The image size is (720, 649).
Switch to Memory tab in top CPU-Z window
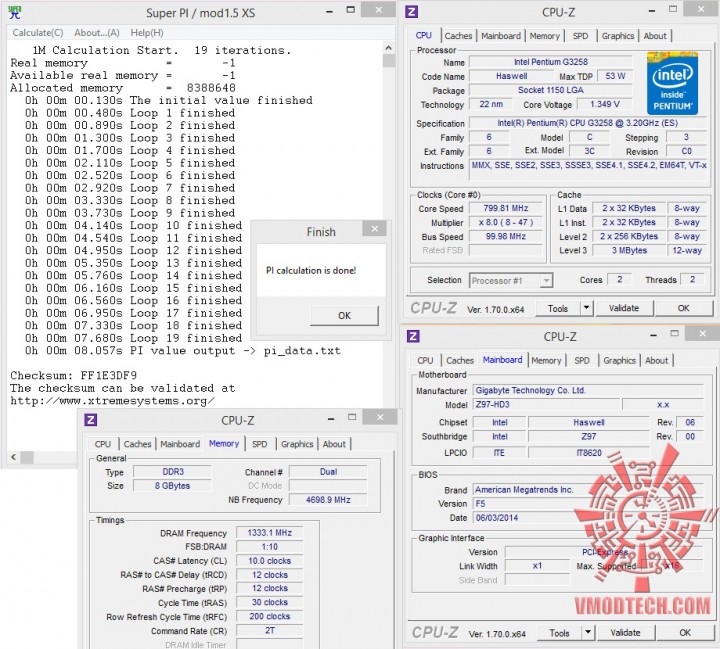coord(545,36)
